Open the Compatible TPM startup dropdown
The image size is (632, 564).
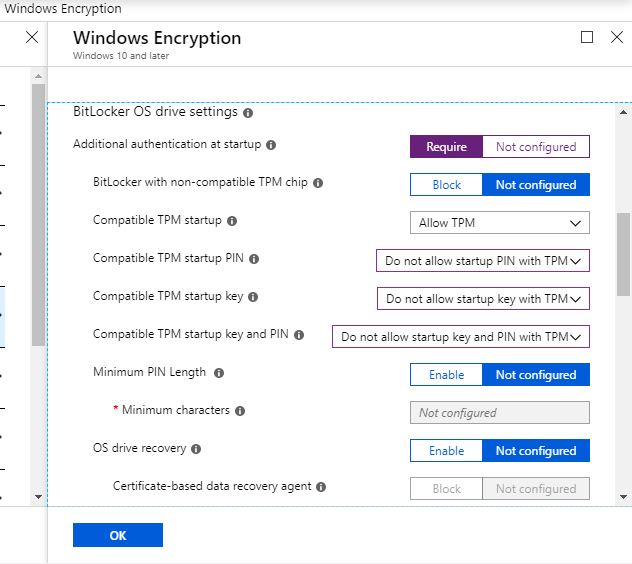[x=499, y=223]
